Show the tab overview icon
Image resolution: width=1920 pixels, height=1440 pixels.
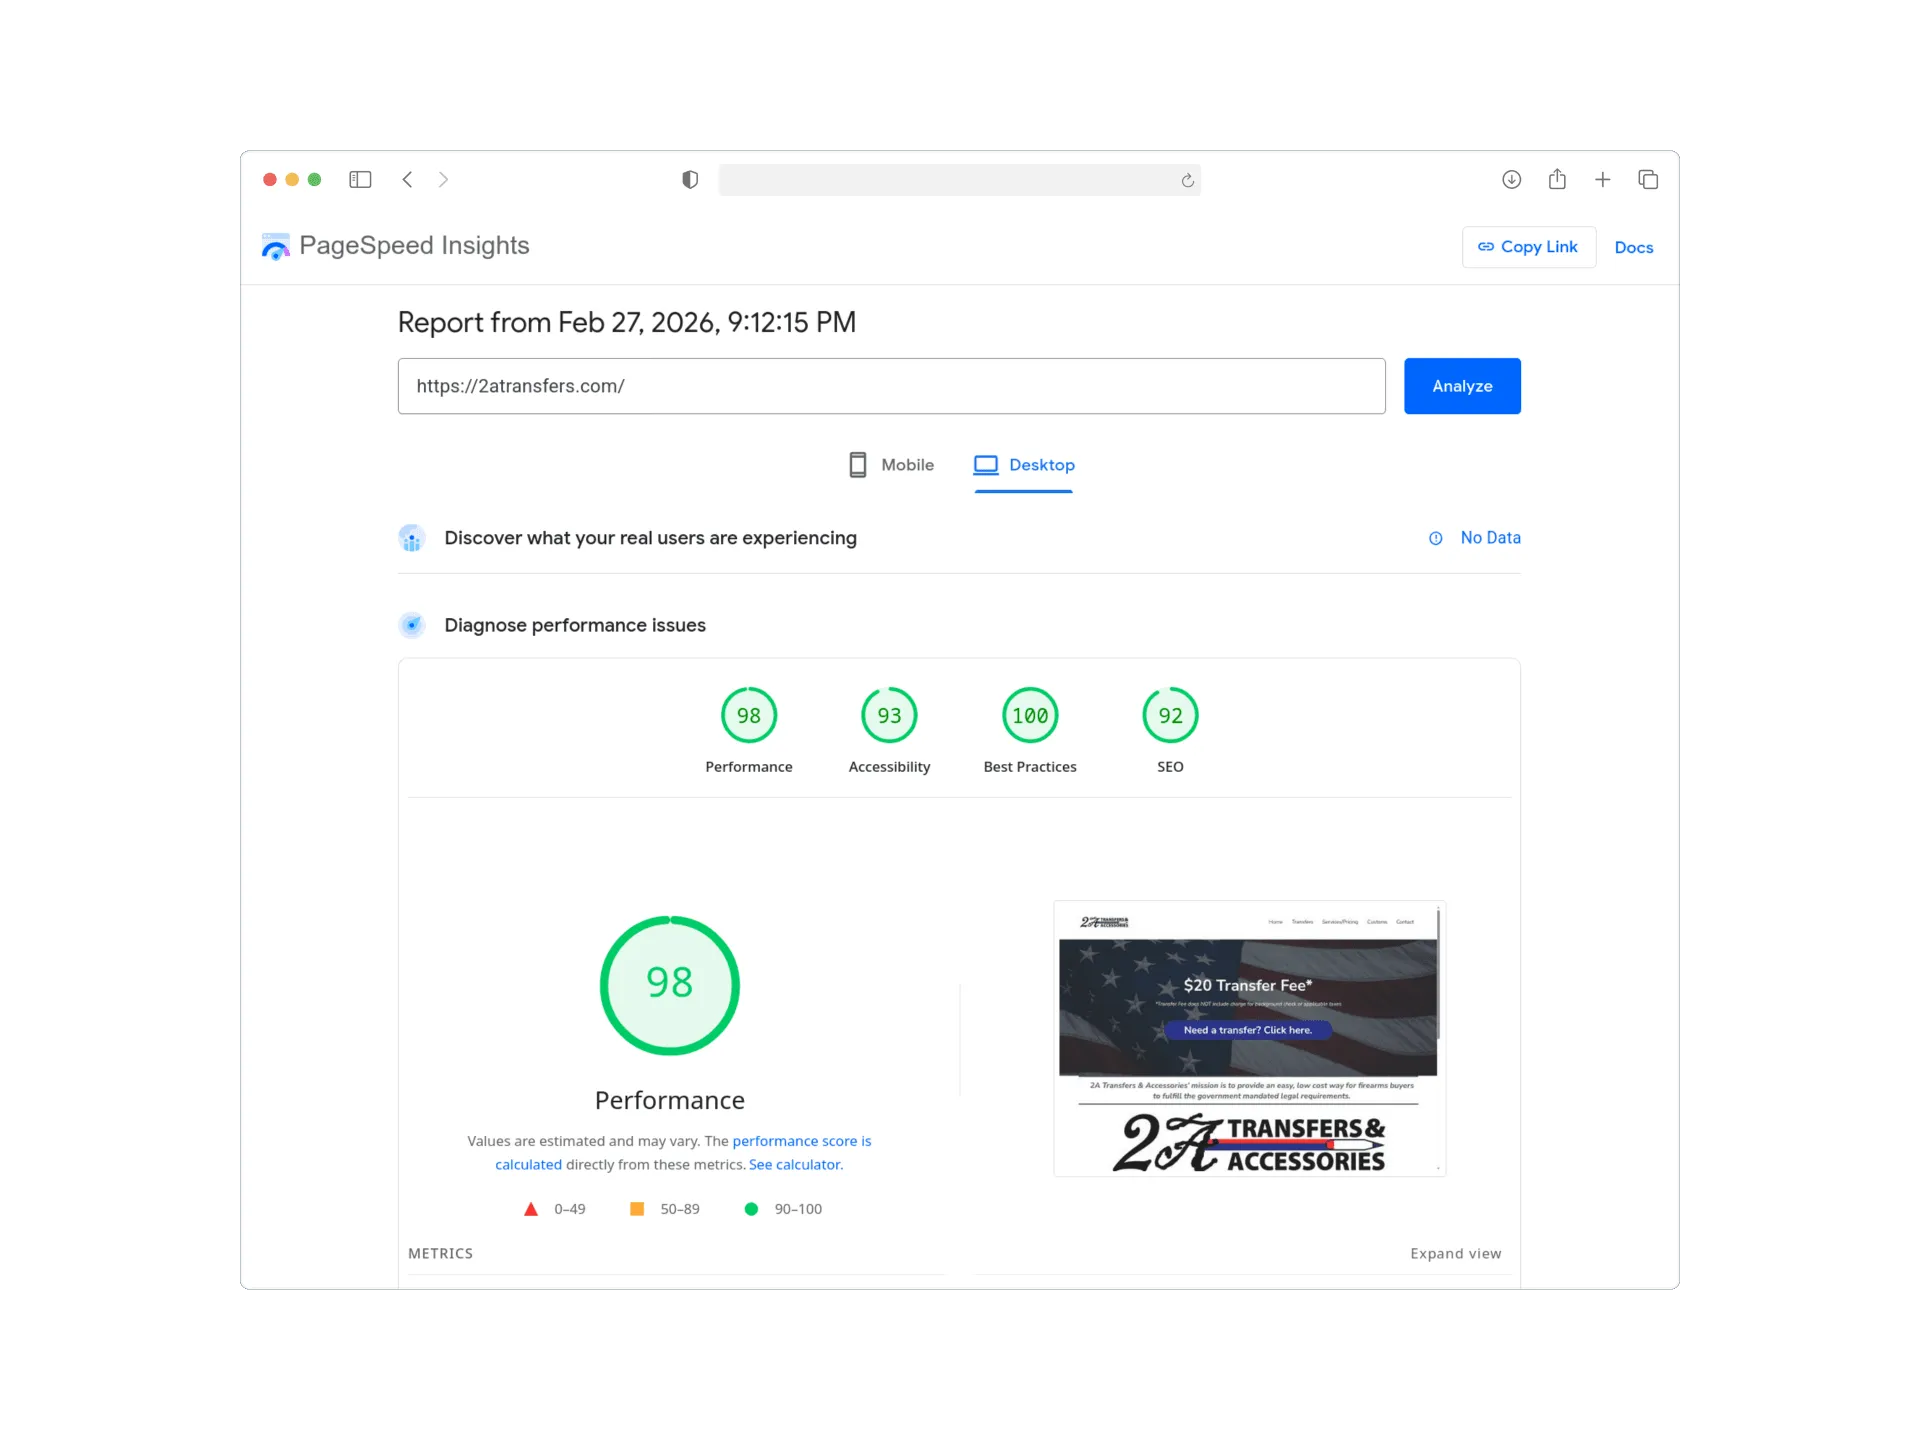pyautogui.click(x=1648, y=179)
